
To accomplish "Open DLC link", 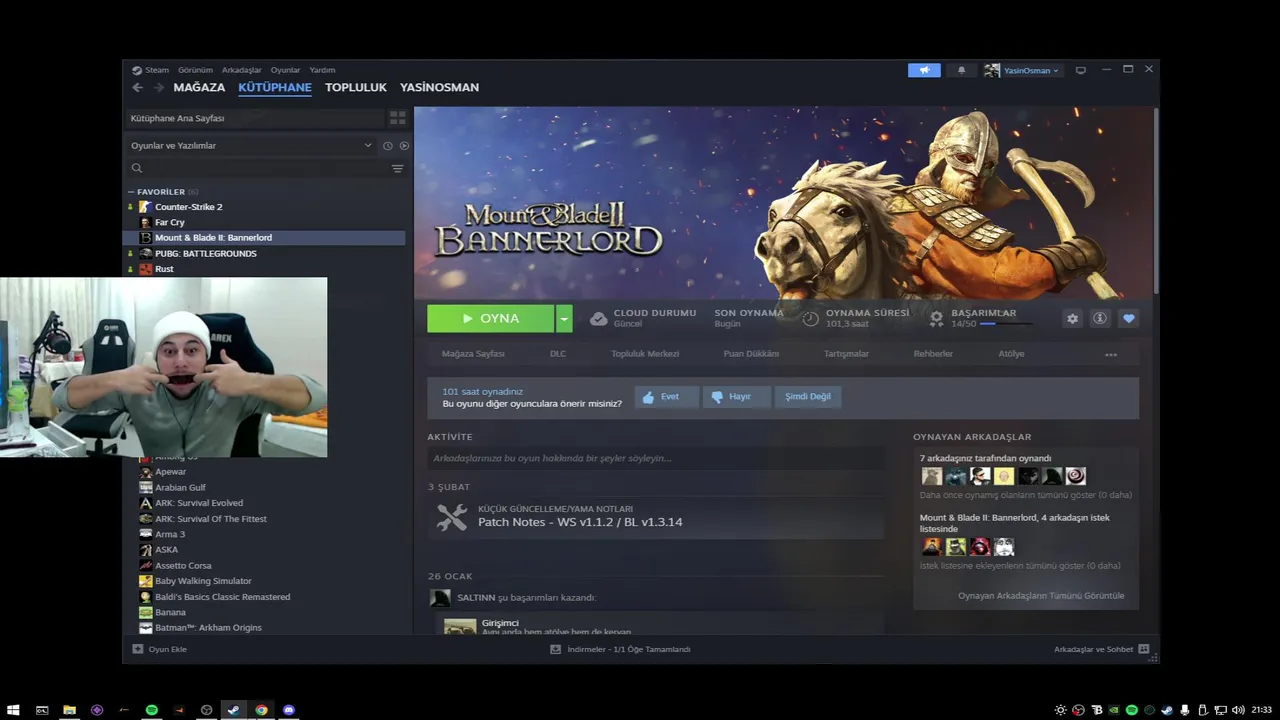I will pos(558,354).
